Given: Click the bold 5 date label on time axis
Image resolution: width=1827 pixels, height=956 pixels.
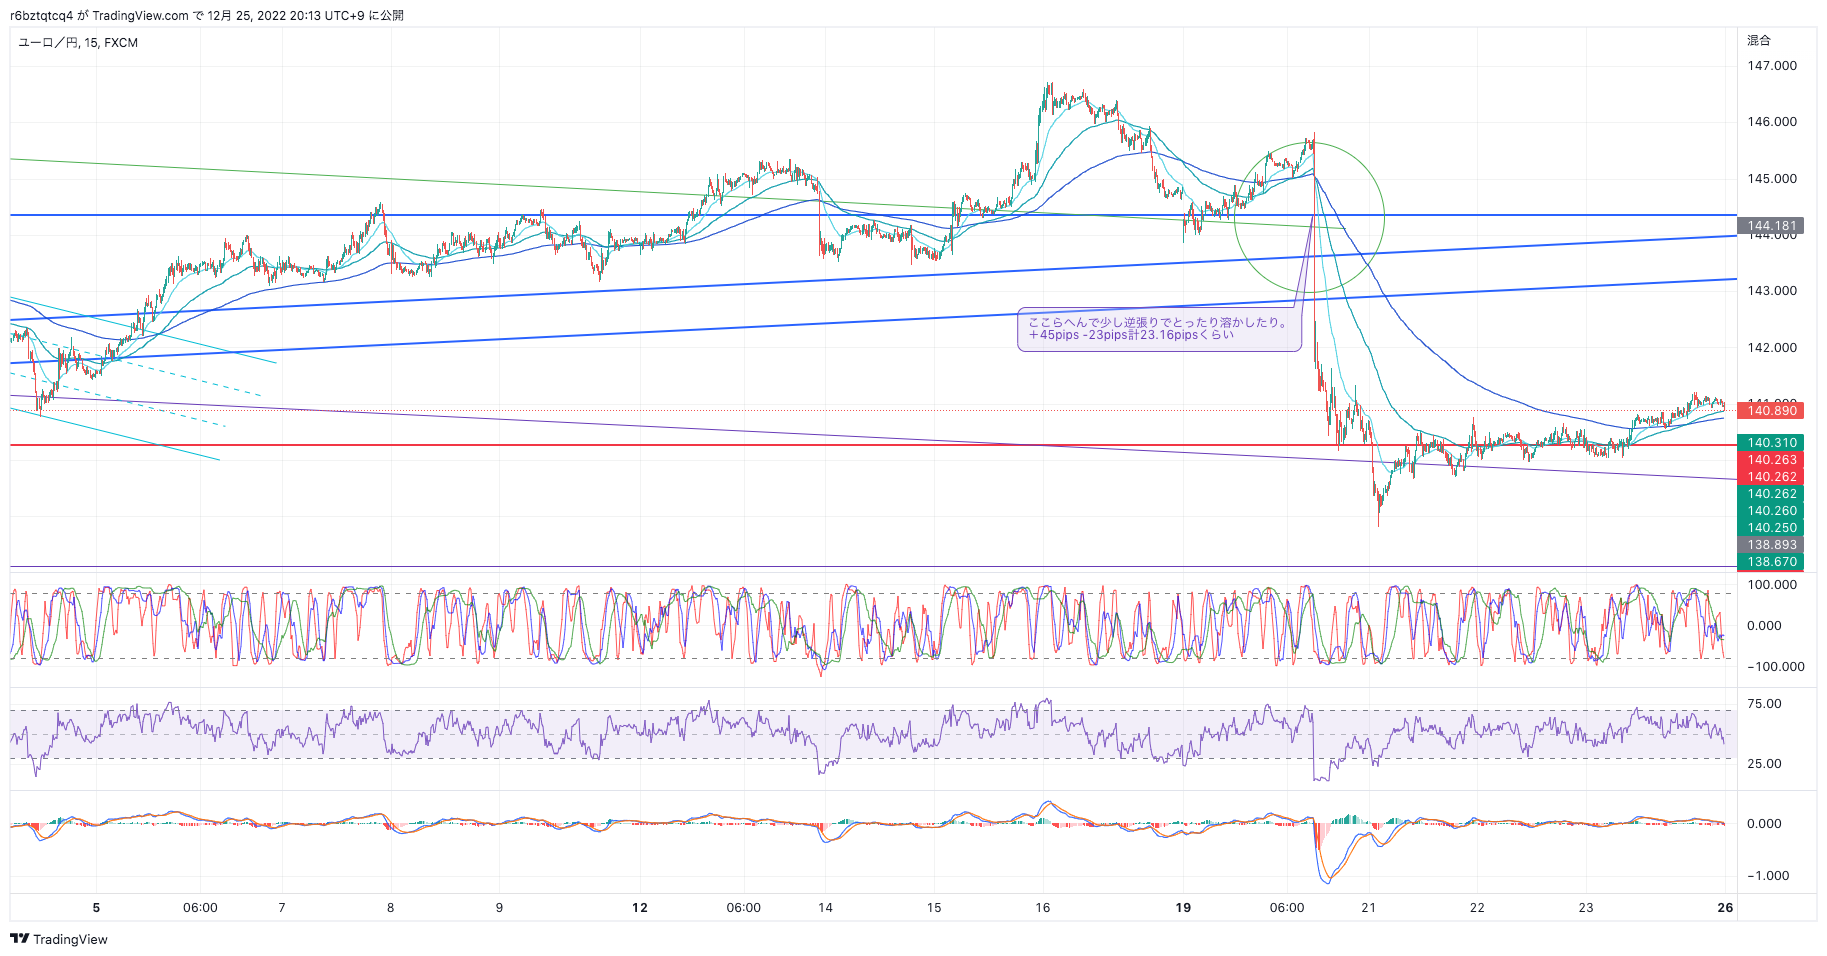Looking at the screenshot, I should point(96,908).
